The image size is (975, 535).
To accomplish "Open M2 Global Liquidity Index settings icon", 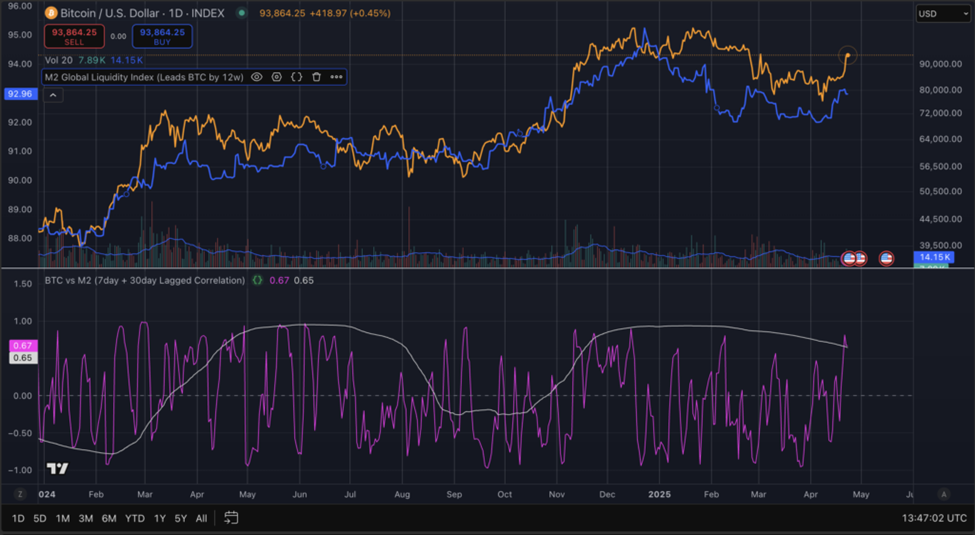I will click(277, 77).
